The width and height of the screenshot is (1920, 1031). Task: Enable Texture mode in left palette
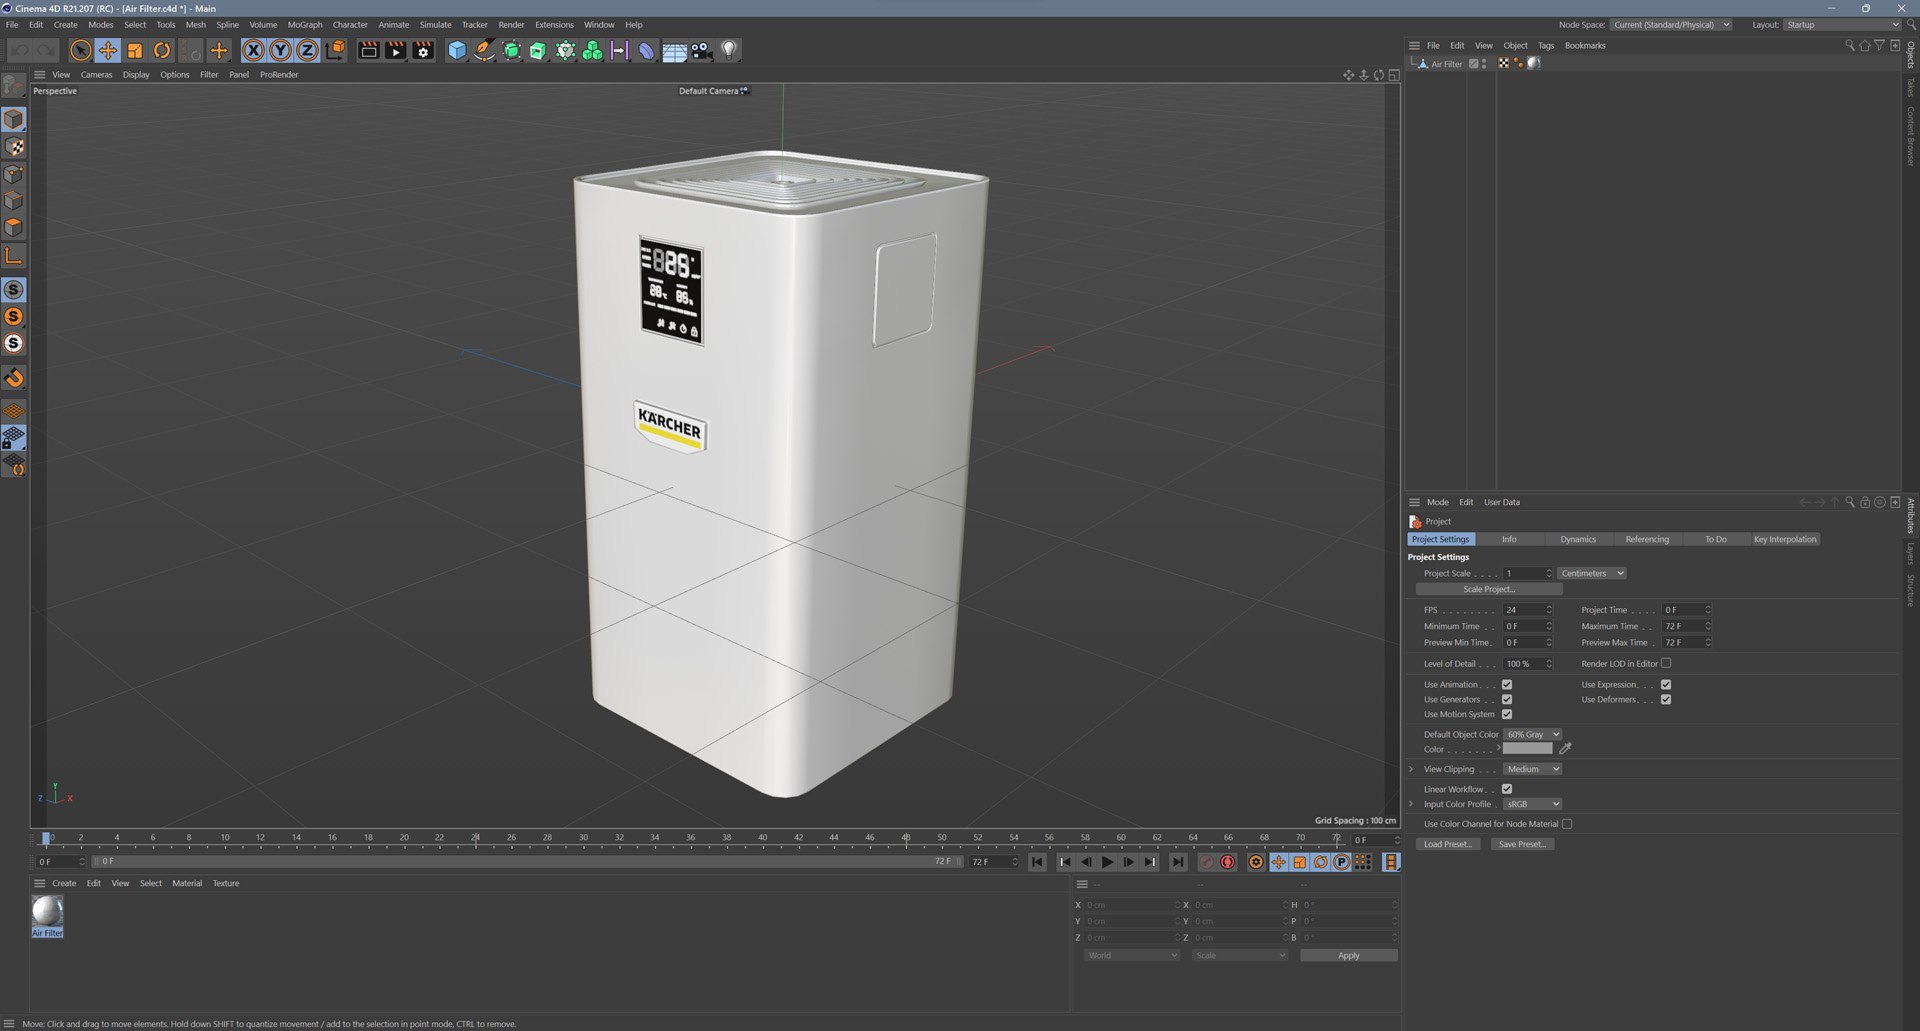click(x=14, y=147)
